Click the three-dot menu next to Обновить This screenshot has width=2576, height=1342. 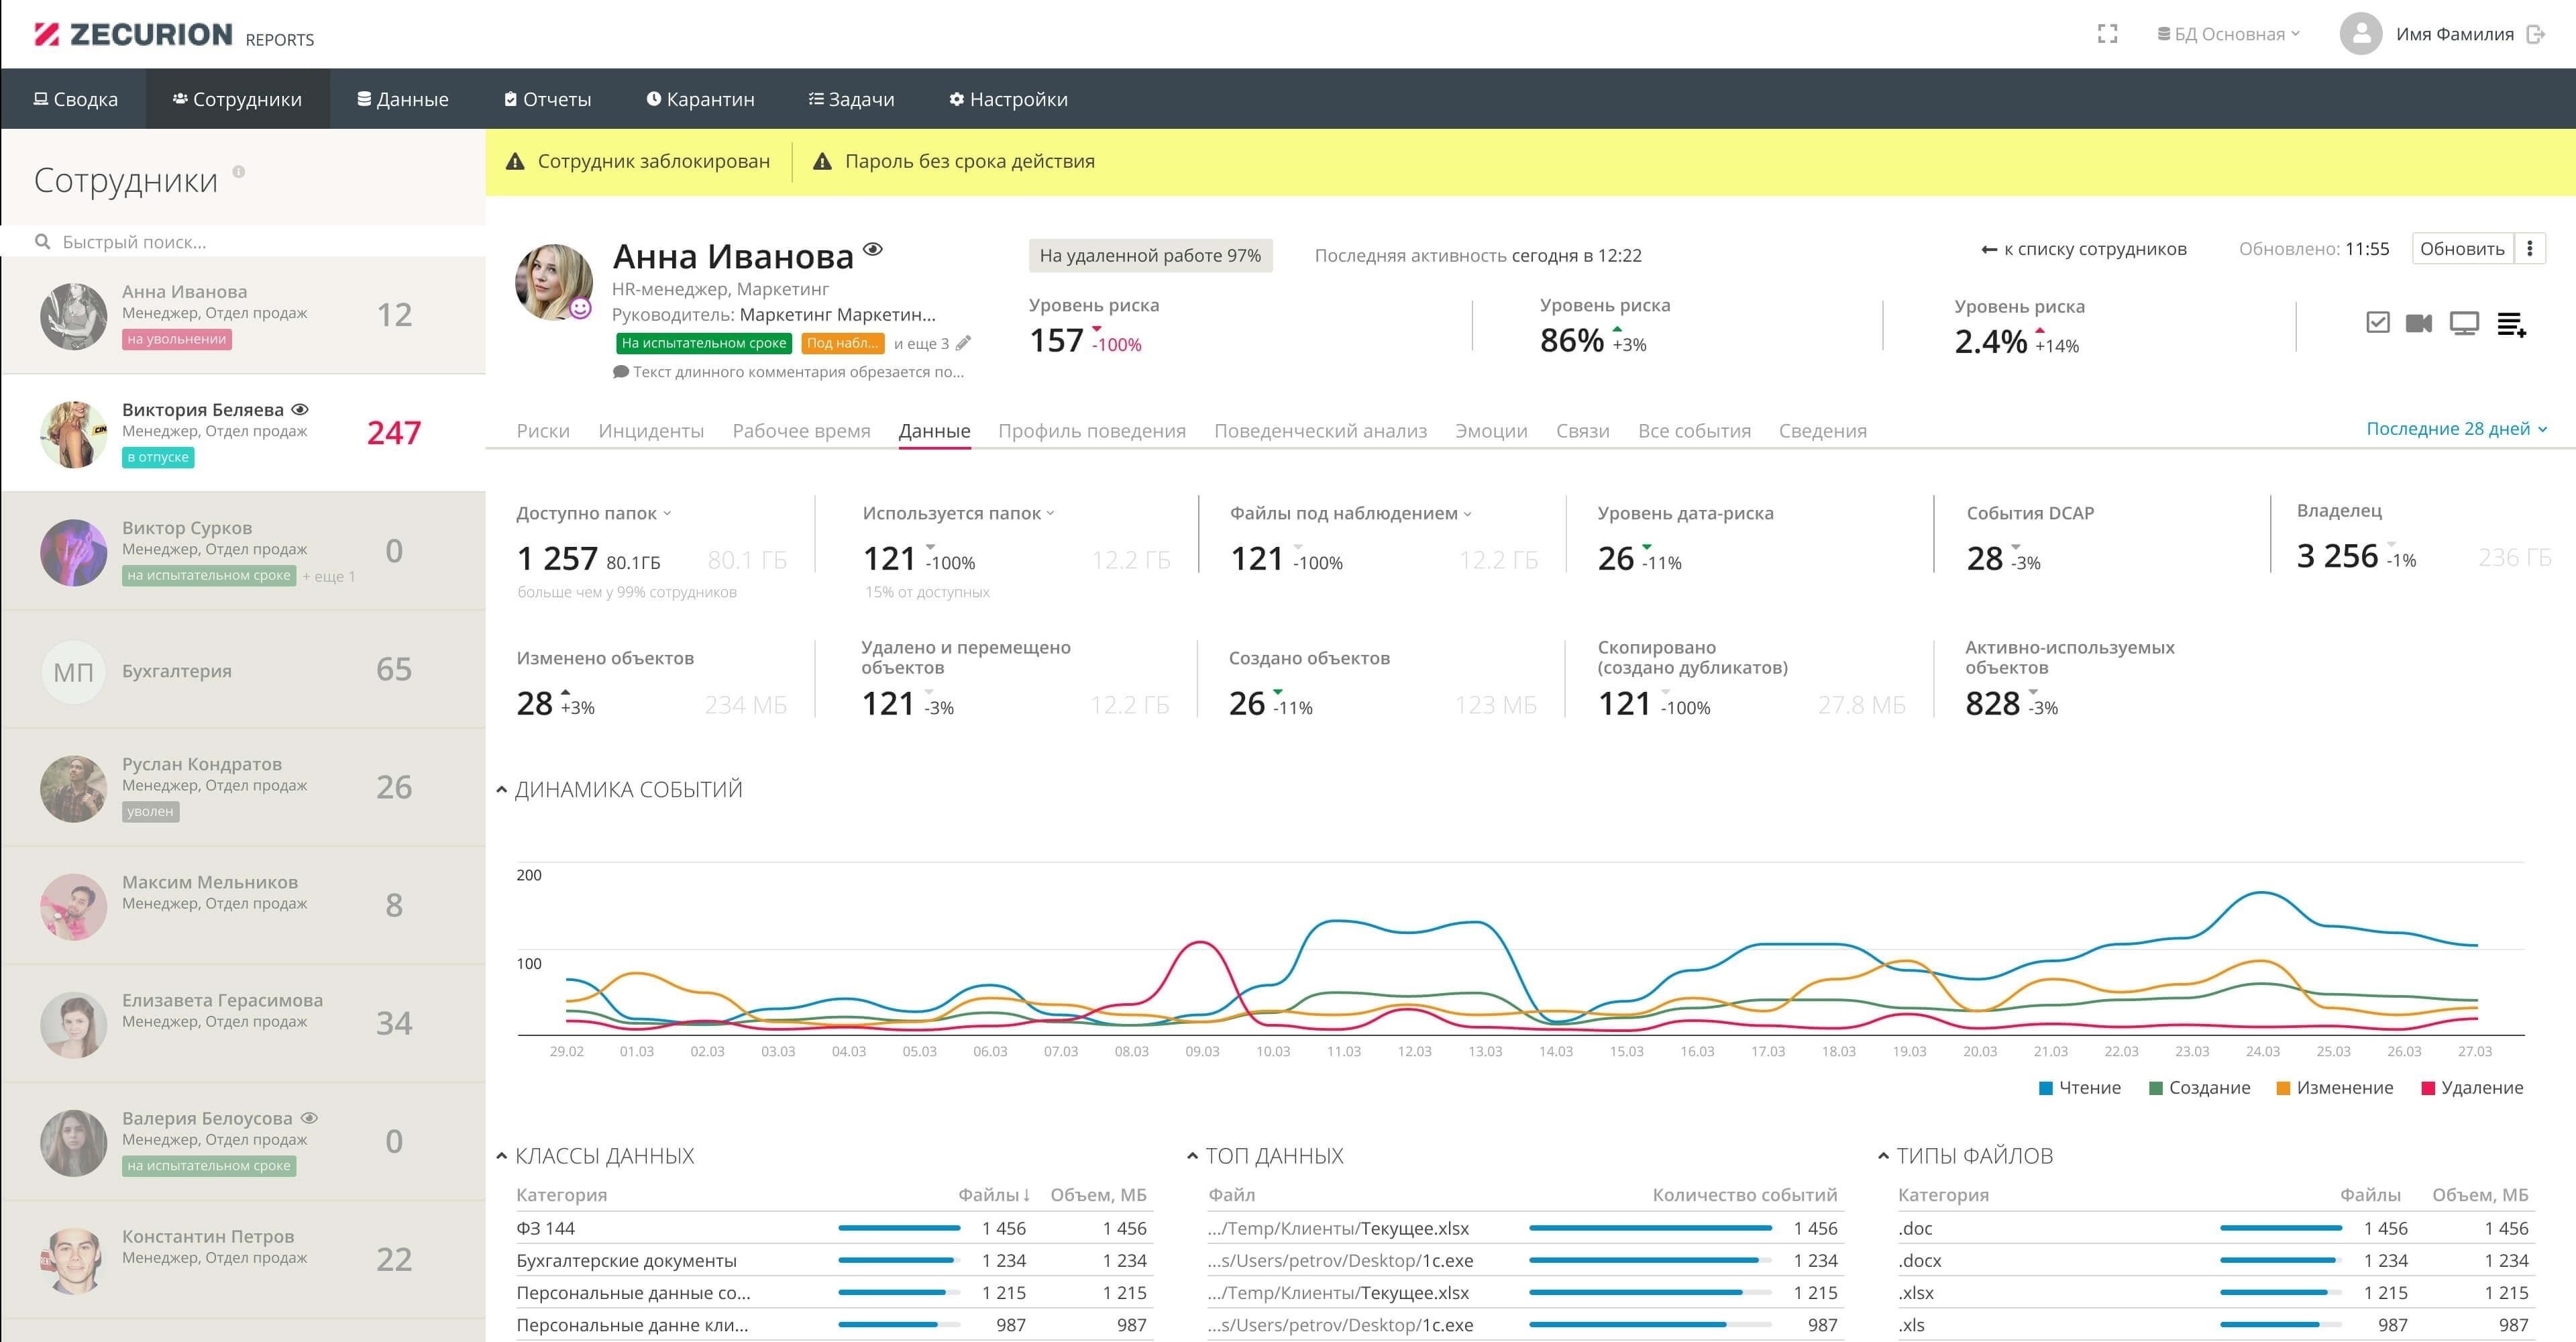tap(2530, 249)
